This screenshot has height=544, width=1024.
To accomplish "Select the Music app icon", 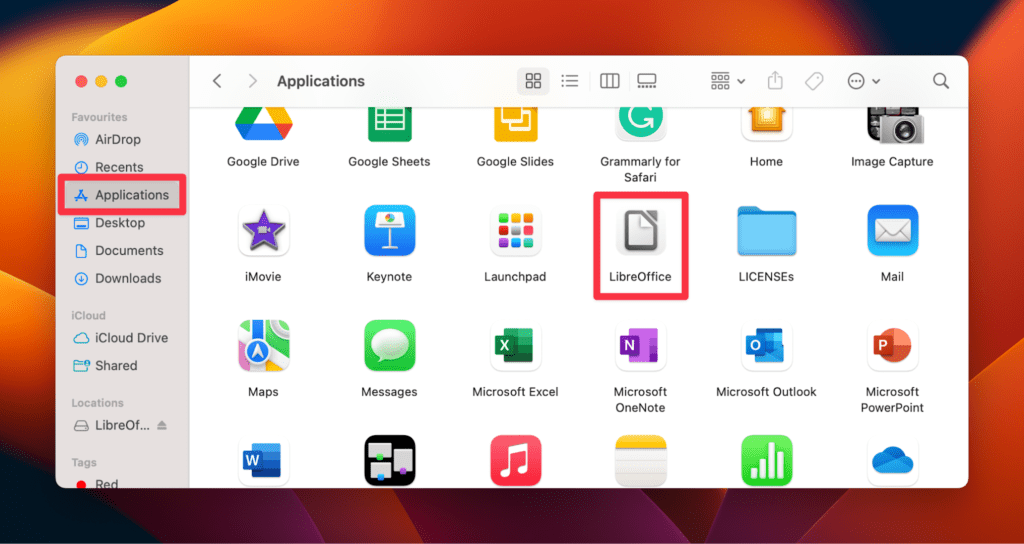I will click(515, 460).
